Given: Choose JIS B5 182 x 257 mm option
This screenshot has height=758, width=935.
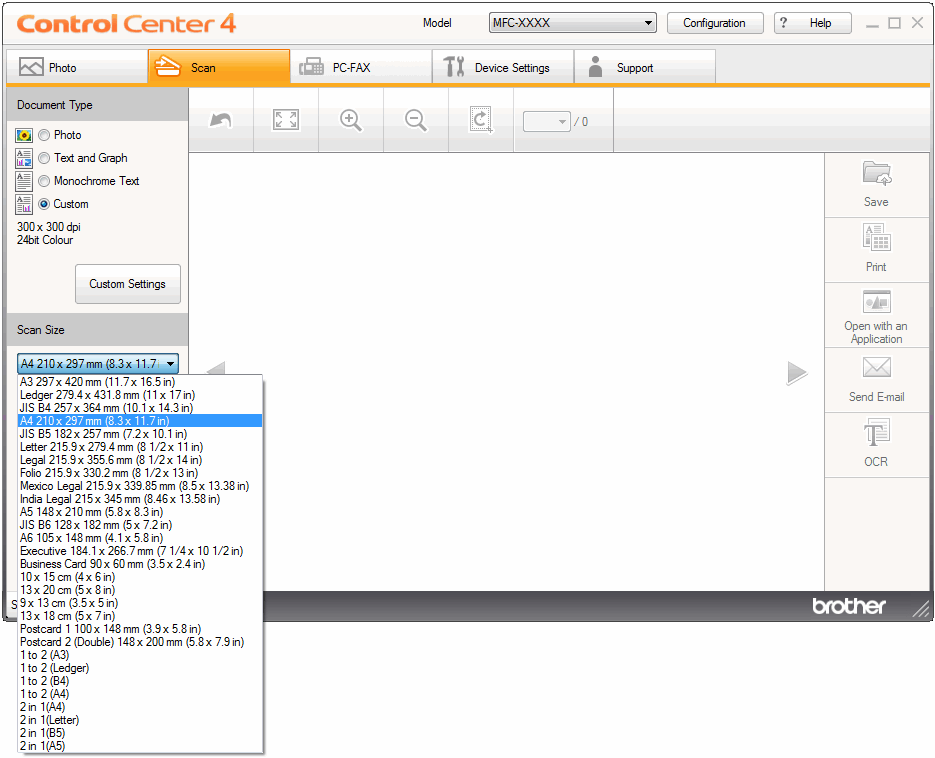Looking at the screenshot, I should 140,434.
